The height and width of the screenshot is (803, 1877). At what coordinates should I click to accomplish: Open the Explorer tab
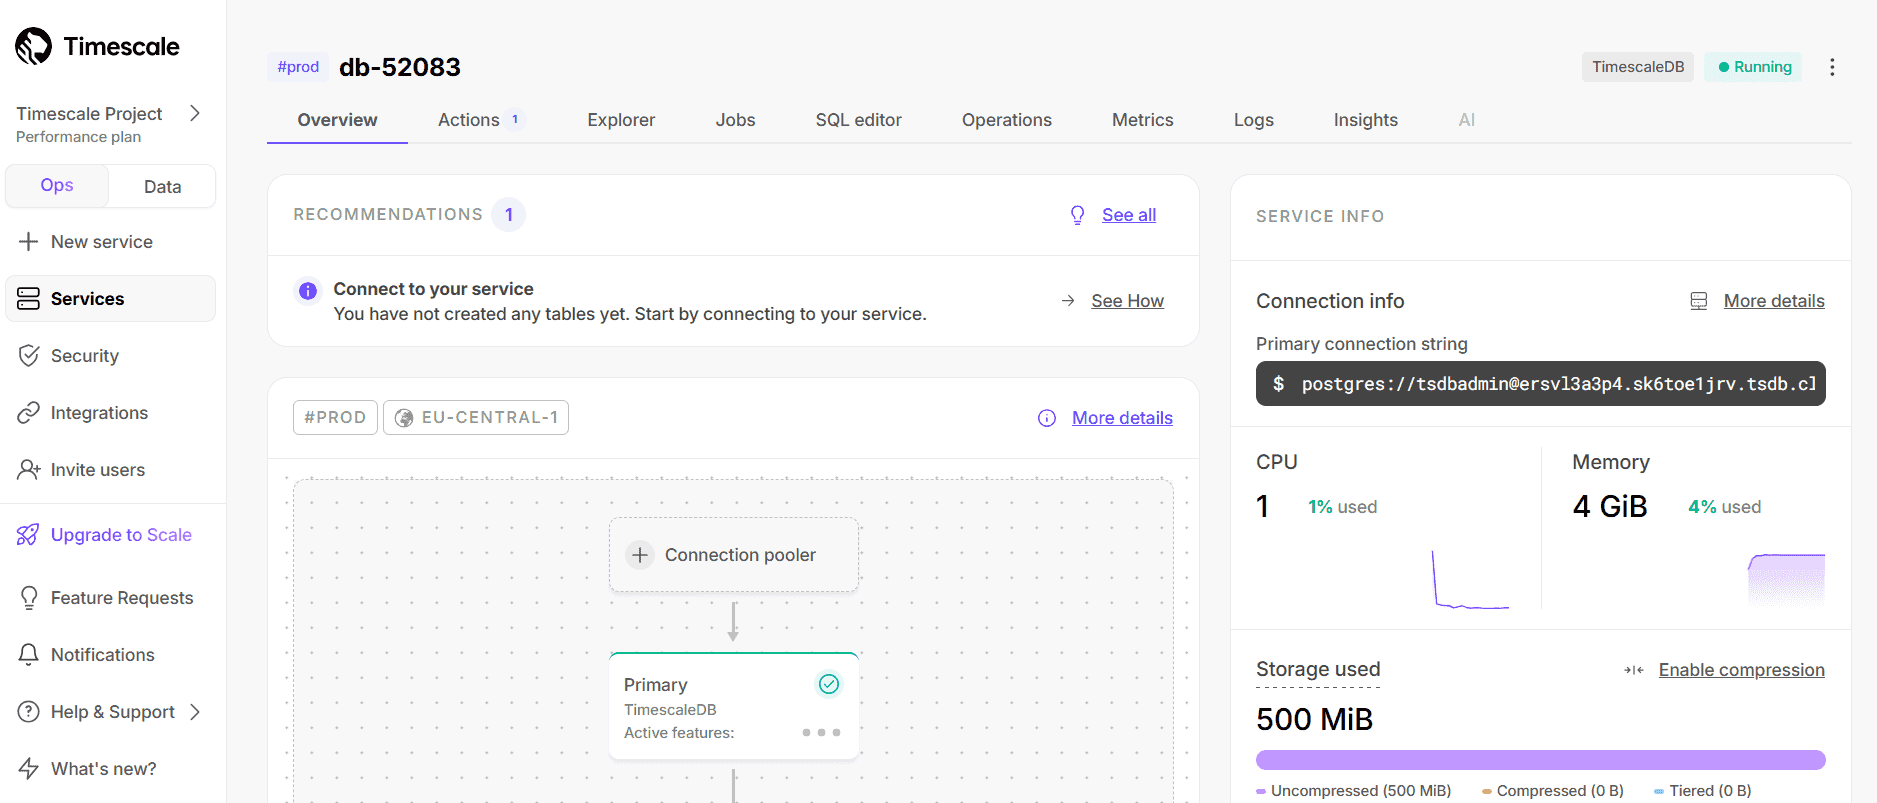point(621,120)
